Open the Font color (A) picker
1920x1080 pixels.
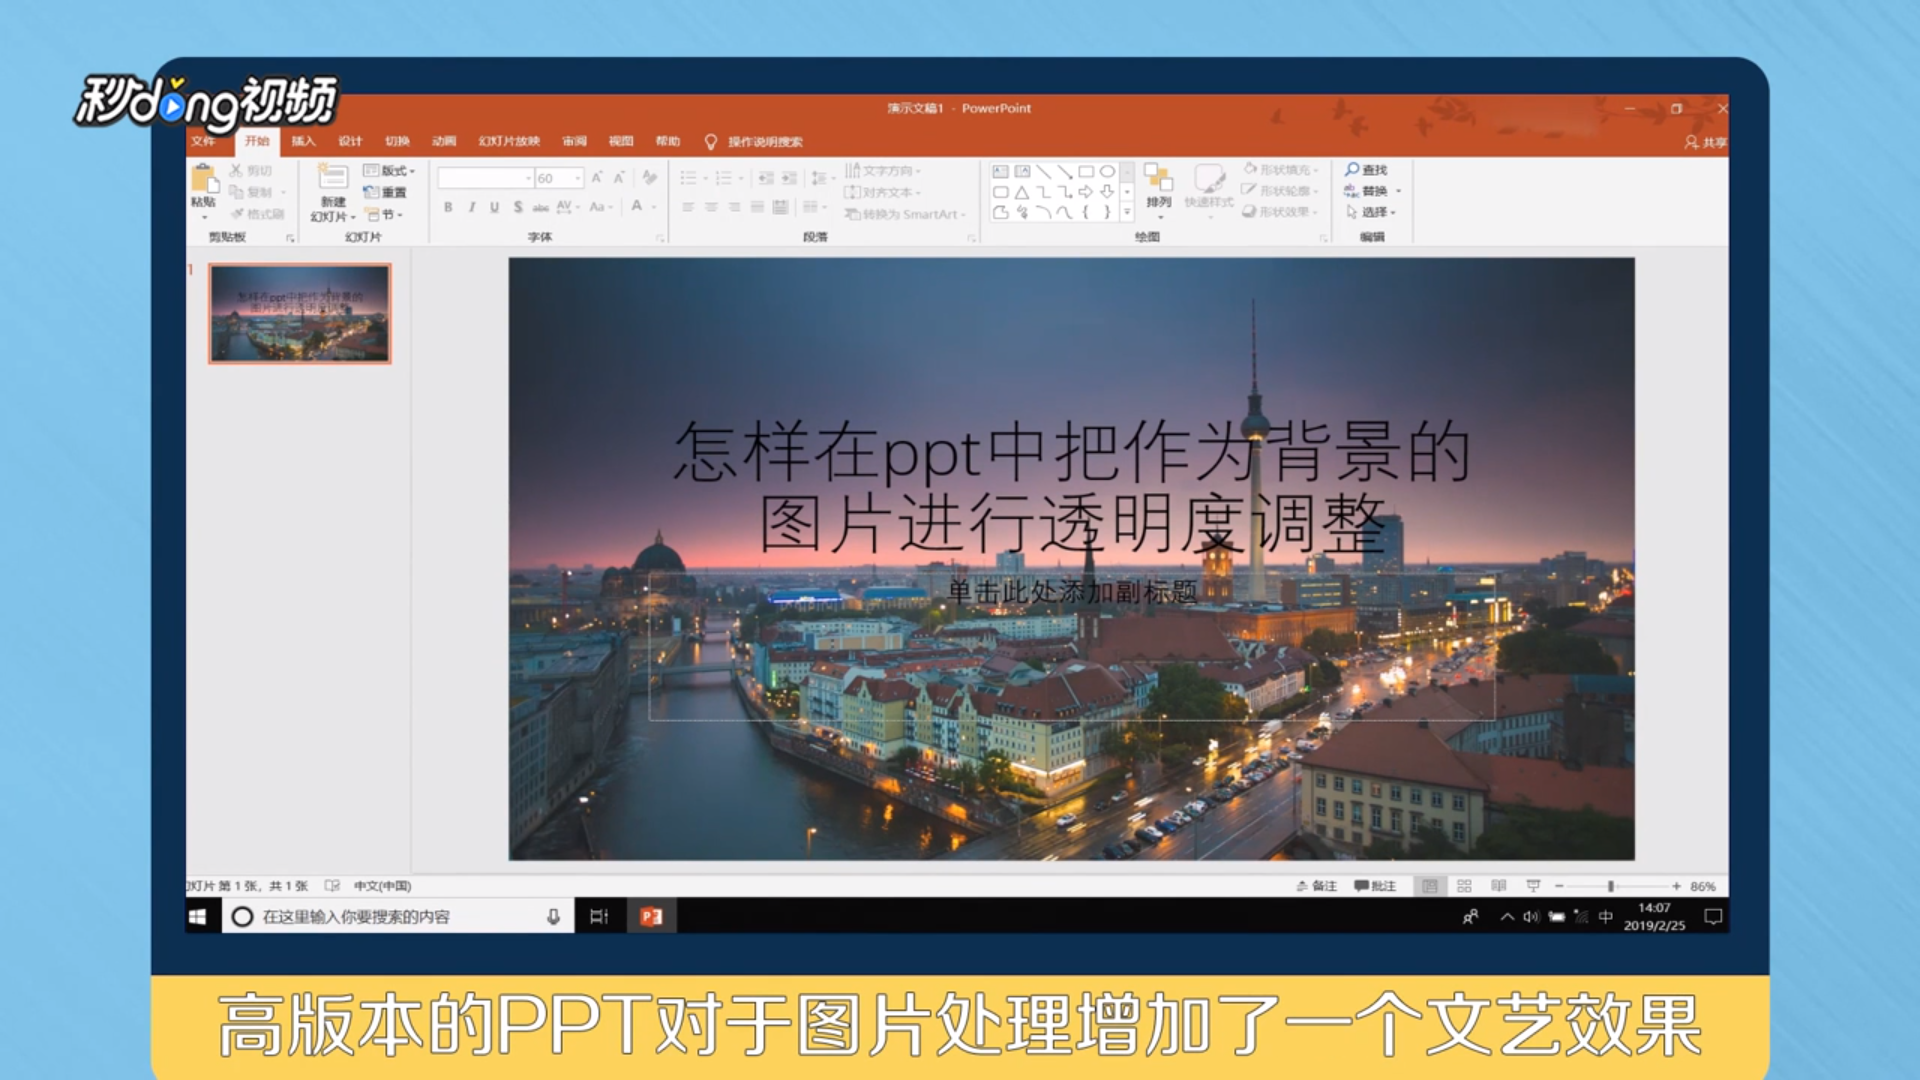[x=642, y=207]
